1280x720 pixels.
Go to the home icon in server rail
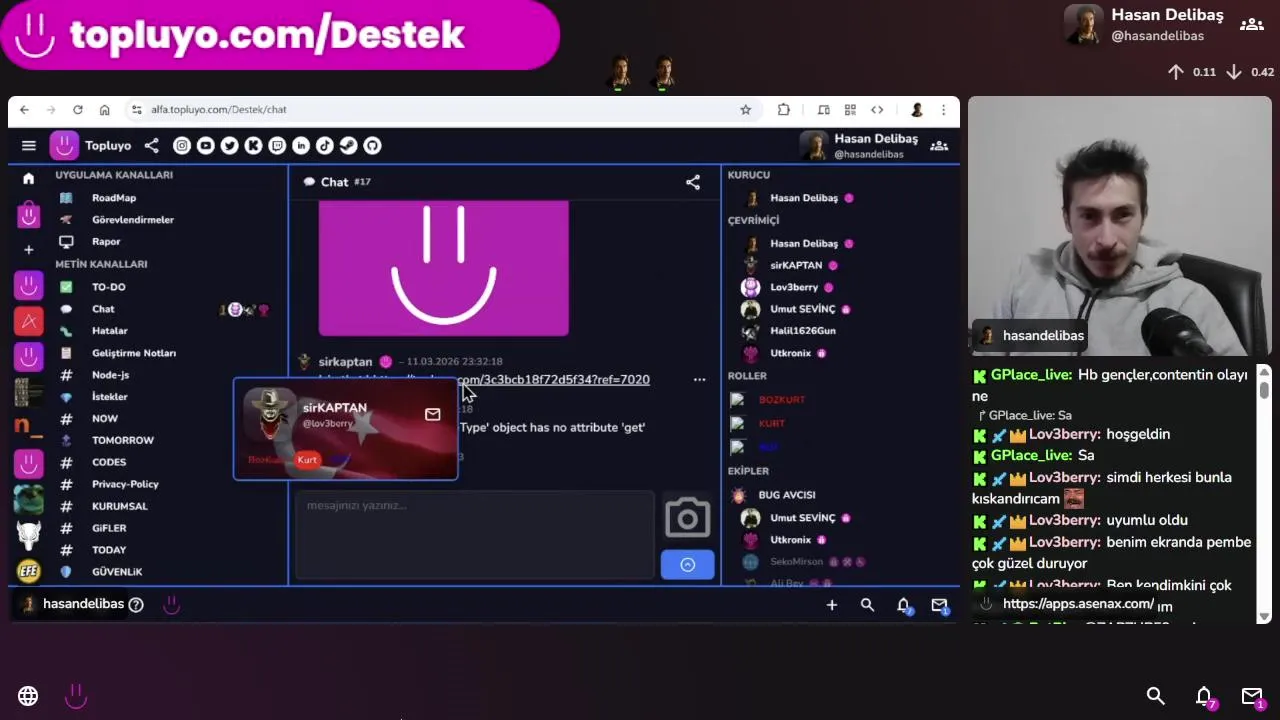point(28,178)
